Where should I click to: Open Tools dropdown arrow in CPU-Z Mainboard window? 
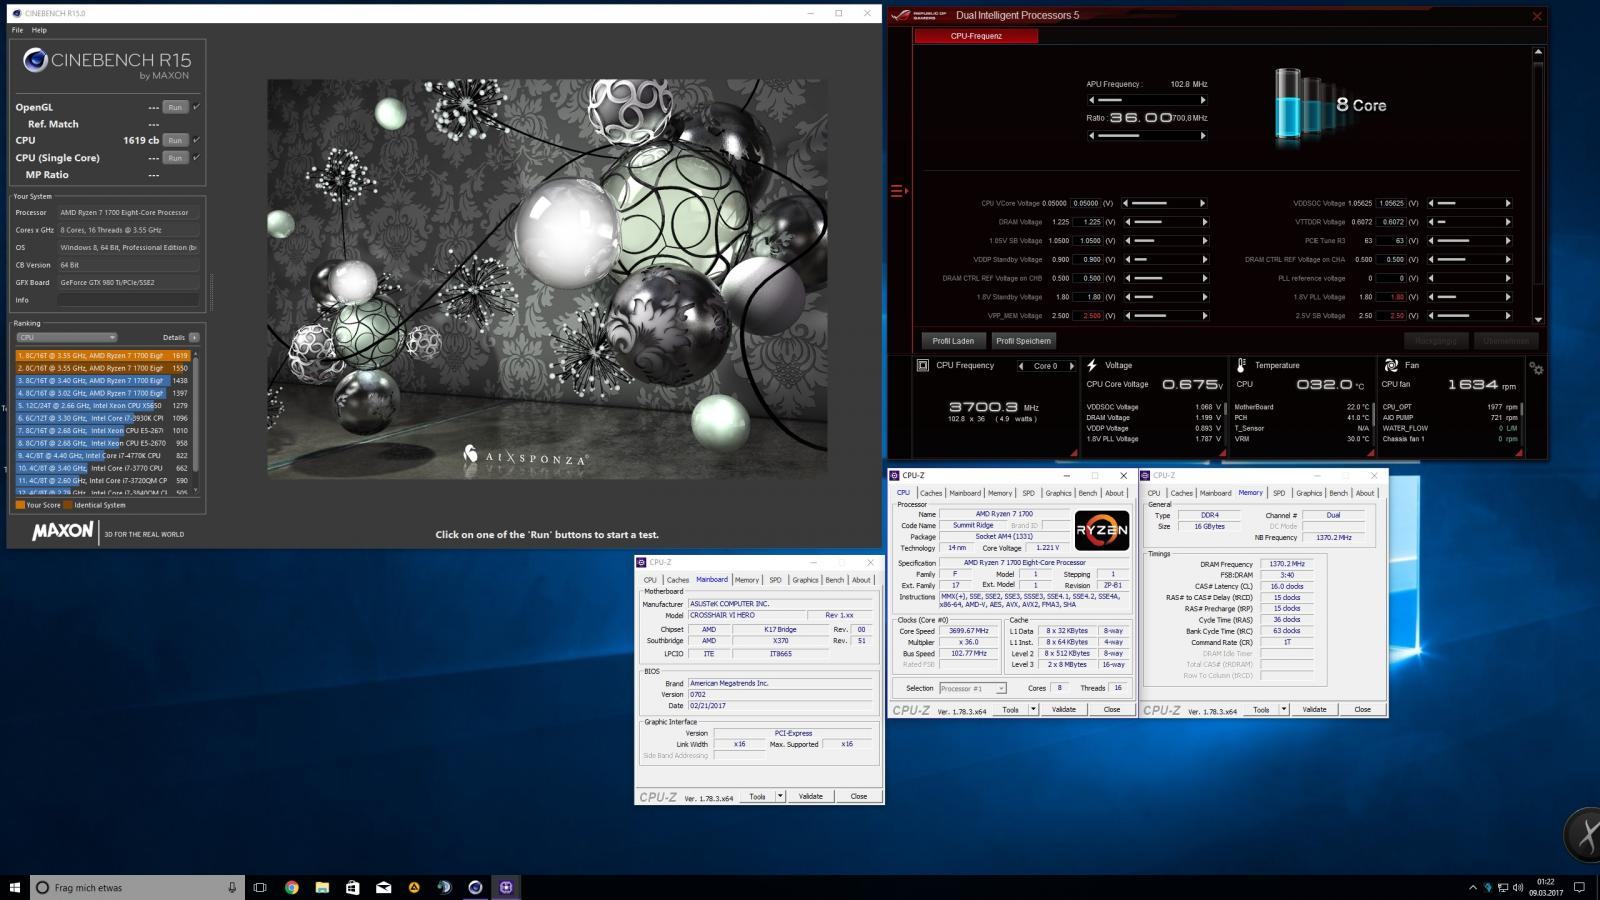click(x=780, y=797)
